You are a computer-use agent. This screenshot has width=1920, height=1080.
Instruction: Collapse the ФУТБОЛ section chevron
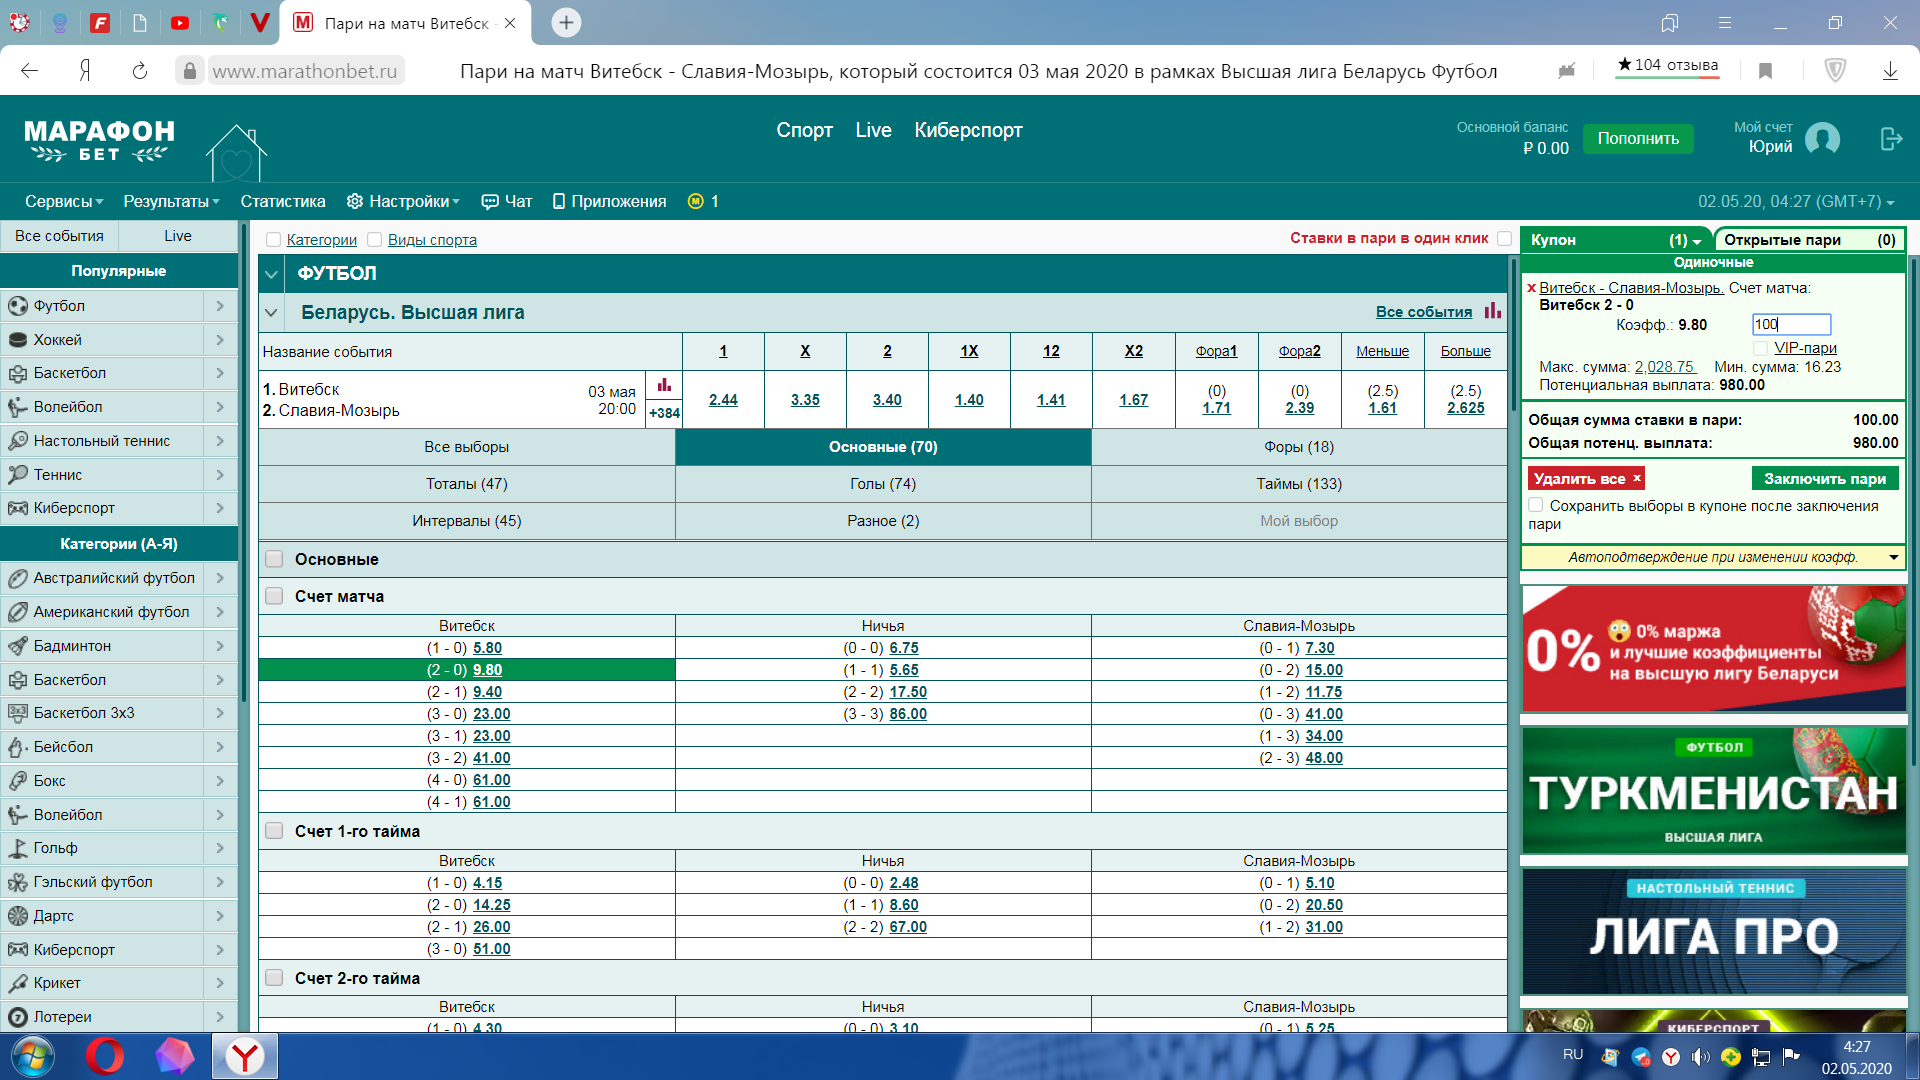click(x=271, y=274)
